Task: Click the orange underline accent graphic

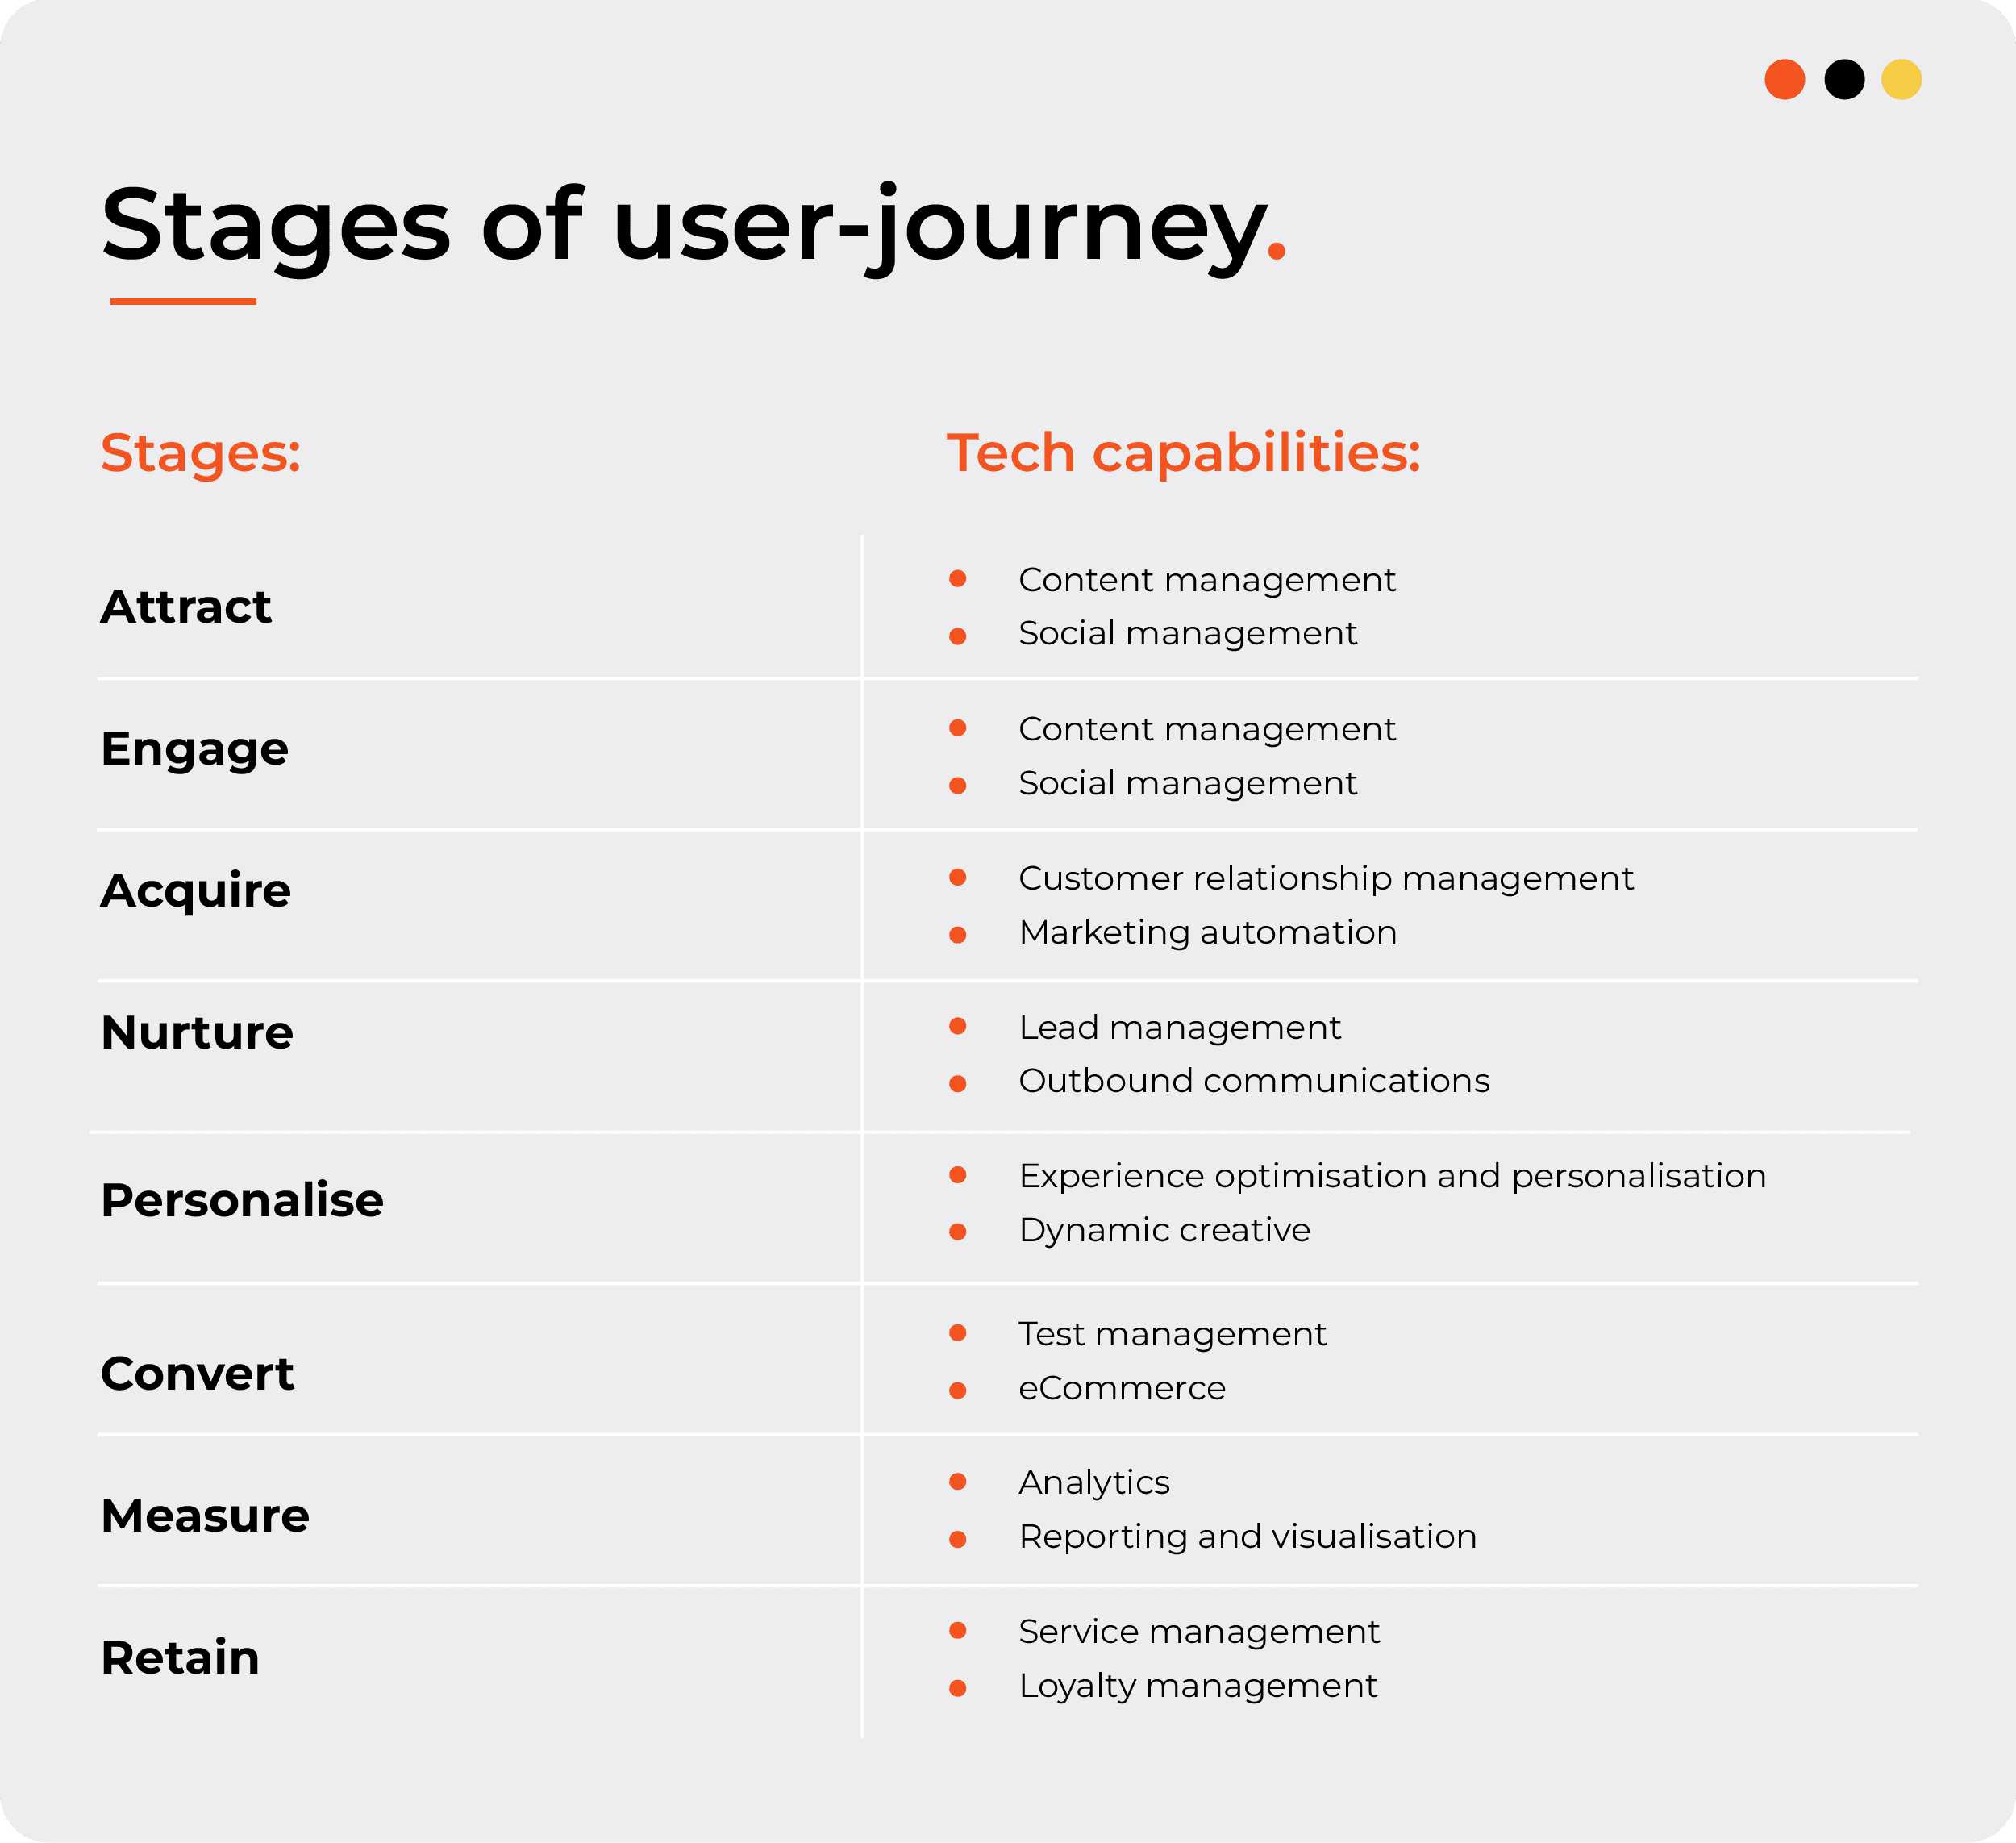Action: 177,307
